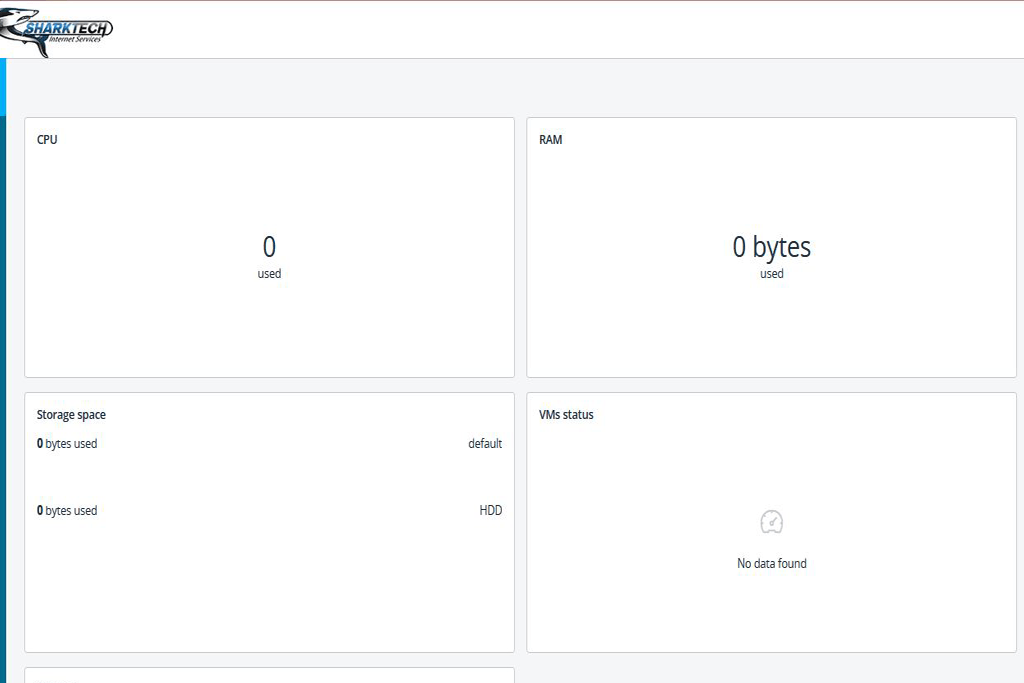Viewport: 1024px width, 683px height.
Task: Click the gauge icon in VMs status
Action: (771, 521)
